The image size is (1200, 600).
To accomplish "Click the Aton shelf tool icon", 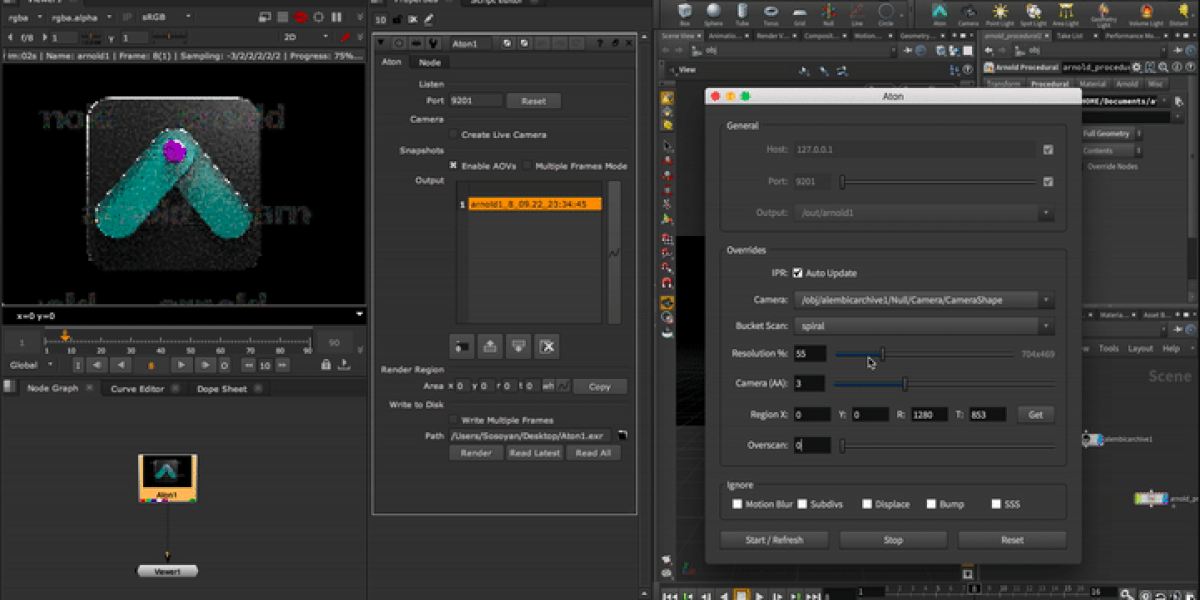I will click(x=939, y=10).
